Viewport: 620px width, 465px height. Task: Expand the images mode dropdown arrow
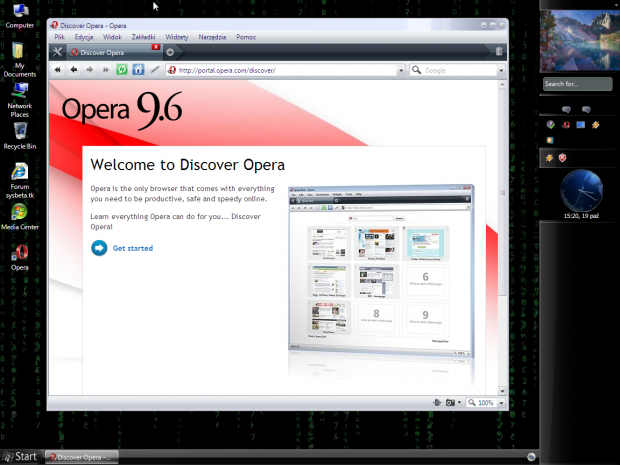[459, 403]
